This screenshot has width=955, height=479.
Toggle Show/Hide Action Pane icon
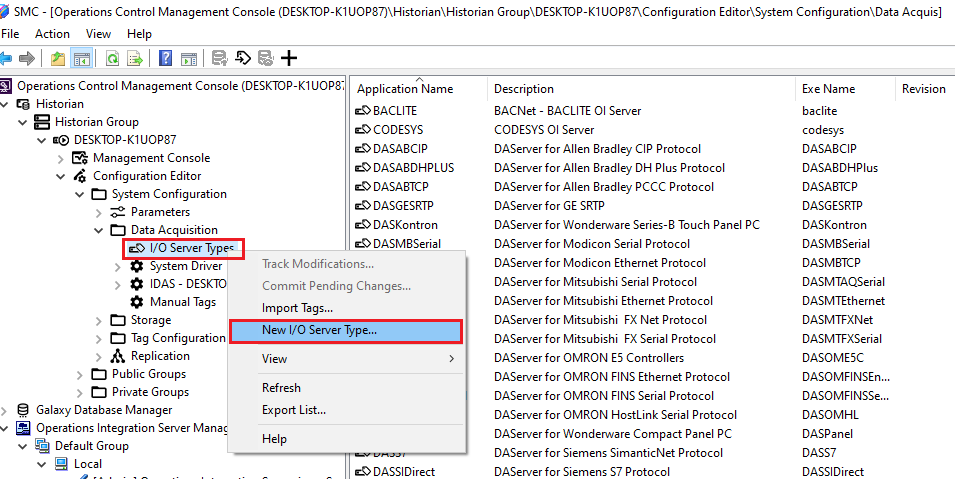(x=189, y=59)
